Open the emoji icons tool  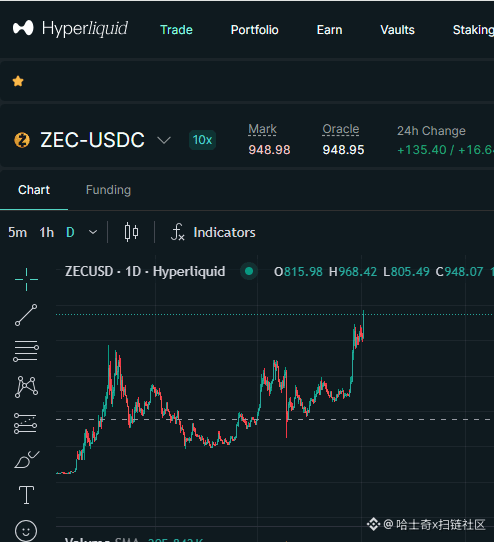pos(26,531)
